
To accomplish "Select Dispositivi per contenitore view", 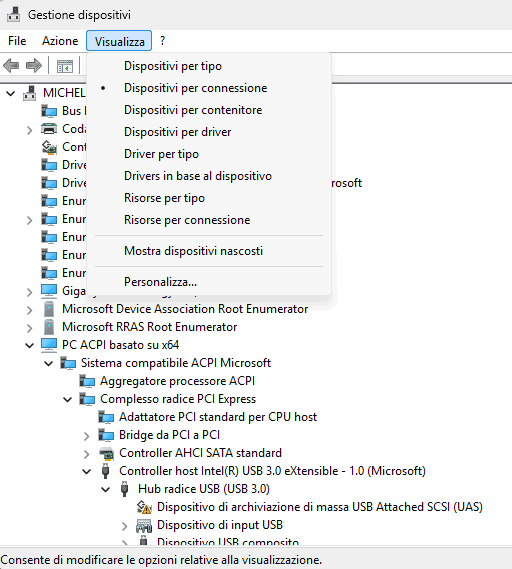I will pyautogui.click(x=209, y=110).
